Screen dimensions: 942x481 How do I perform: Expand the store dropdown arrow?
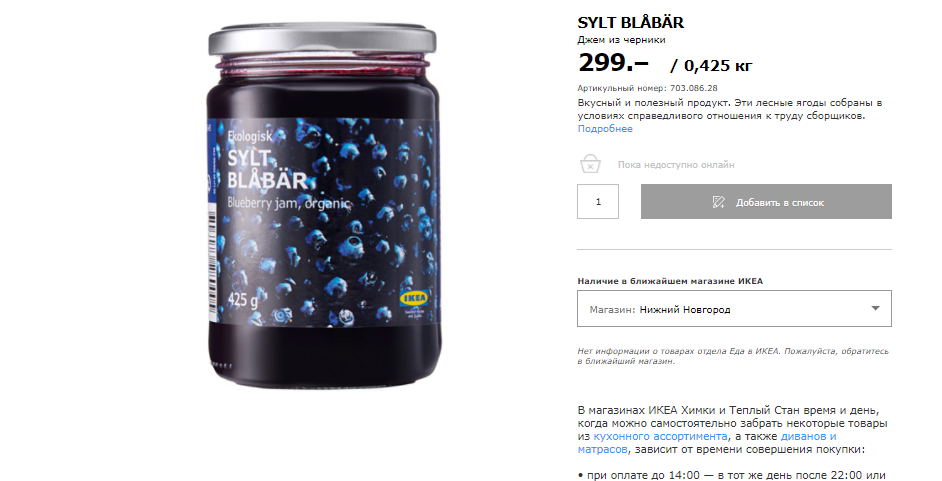tap(875, 308)
